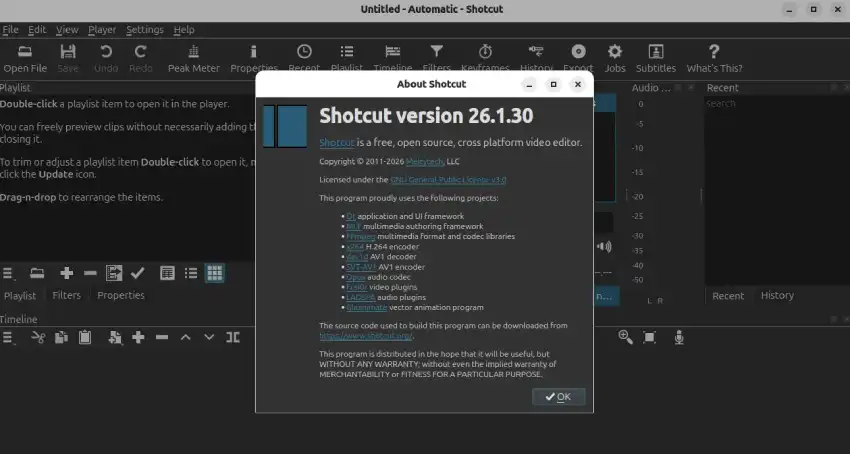
Task: Open the Settings menu
Action: click(145, 30)
